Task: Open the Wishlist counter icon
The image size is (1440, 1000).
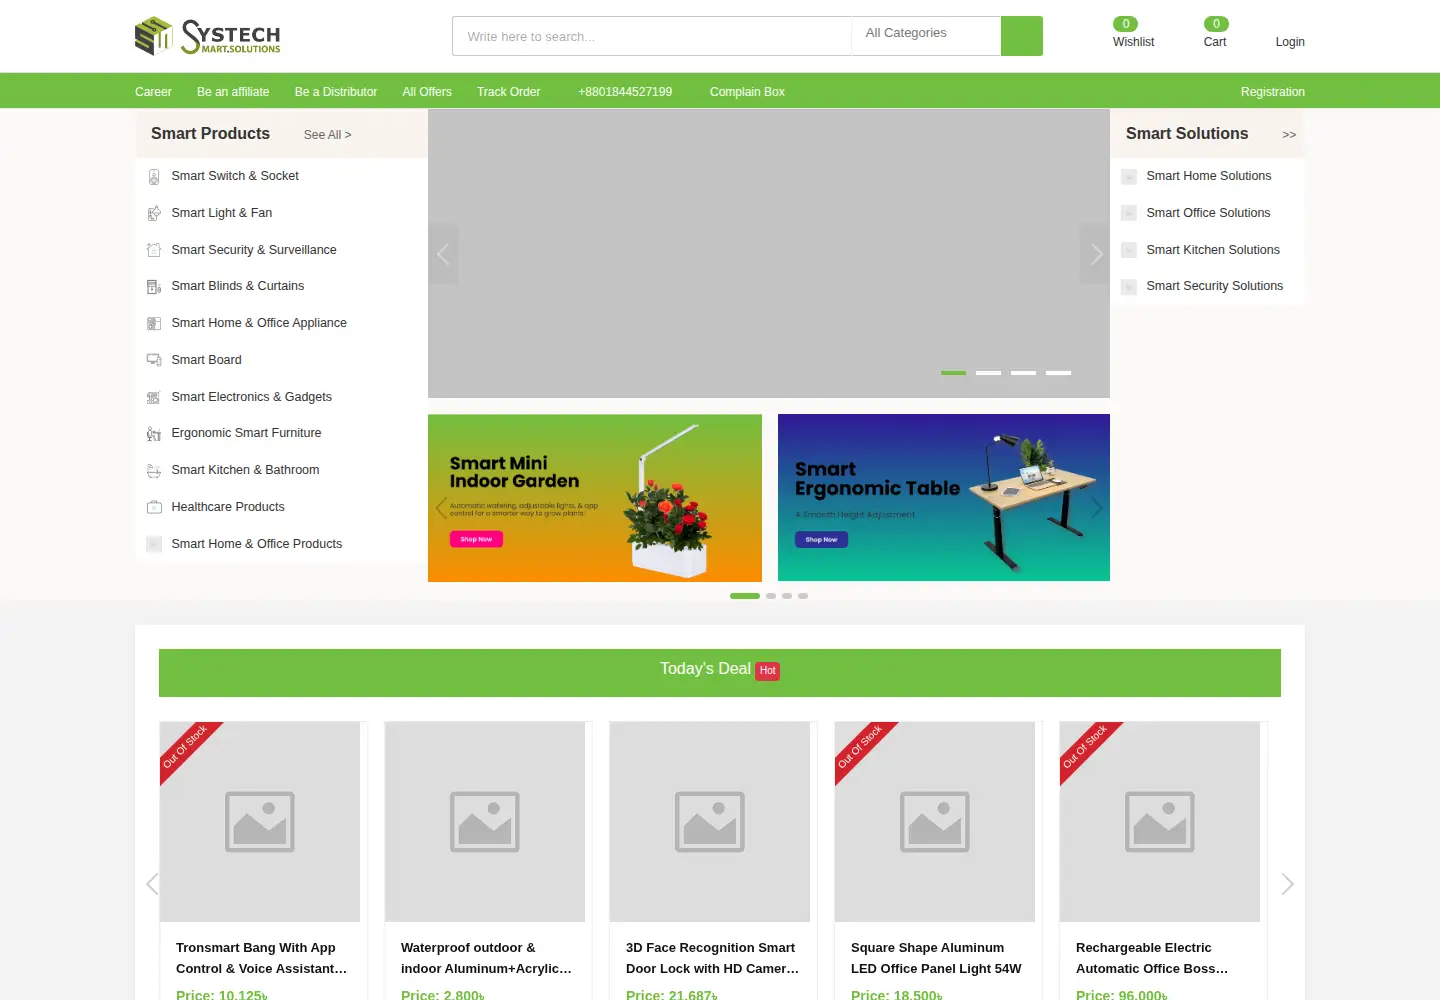Action: click(1125, 24)
